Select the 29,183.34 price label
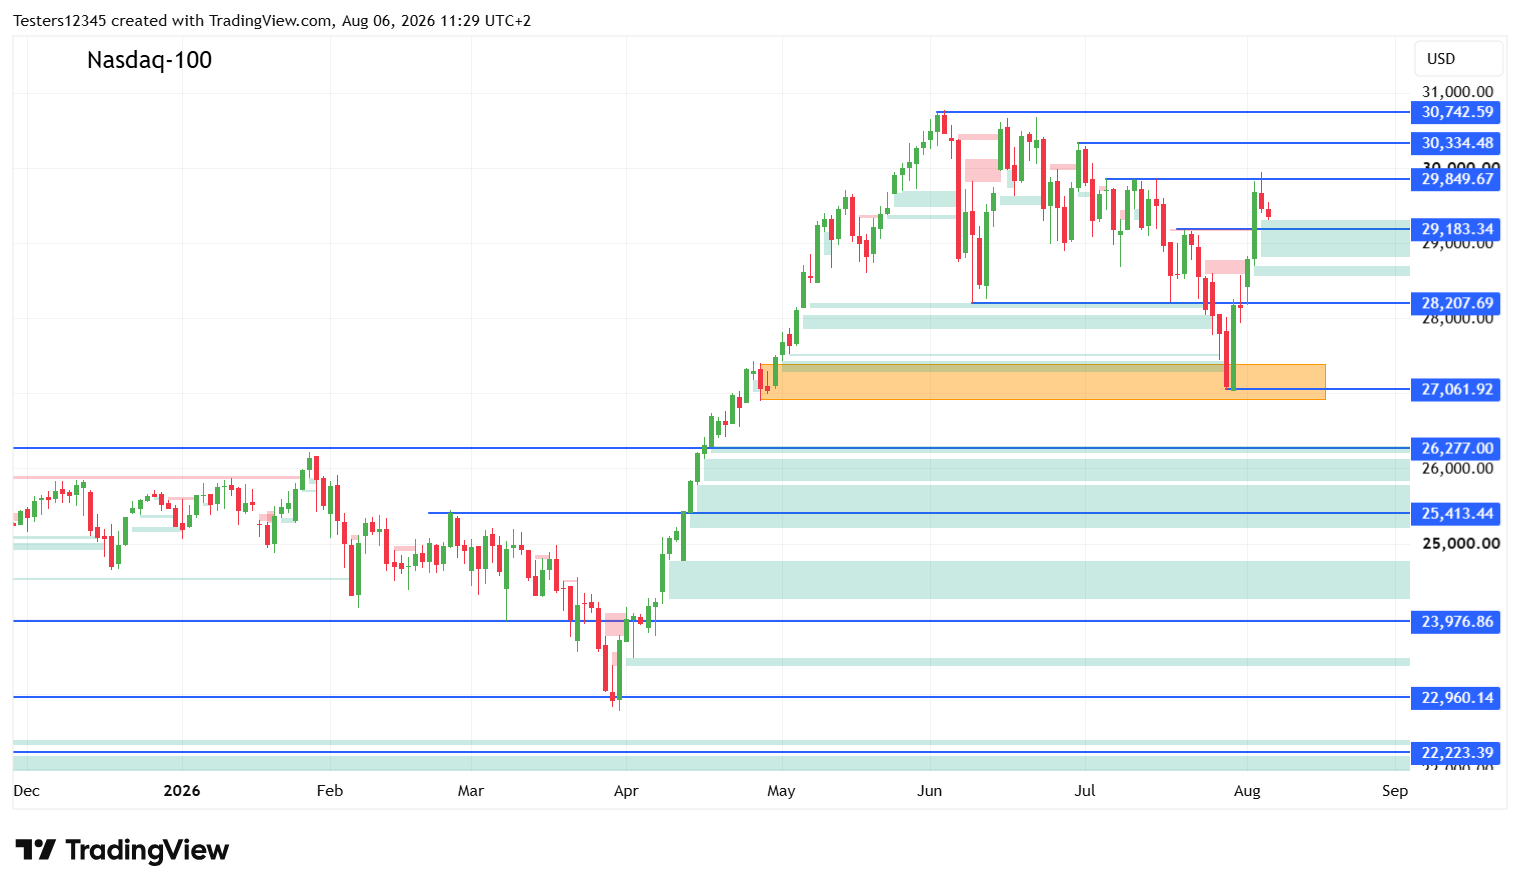Image resolution: width=1520 pixels, height=890 pixels. tap(1457, 229)
